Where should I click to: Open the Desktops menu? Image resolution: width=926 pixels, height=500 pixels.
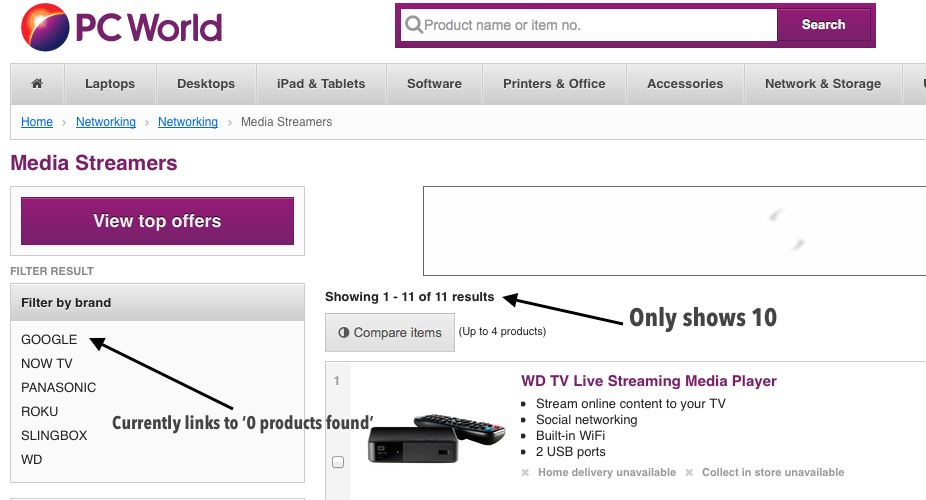click(x=206, y=84)
